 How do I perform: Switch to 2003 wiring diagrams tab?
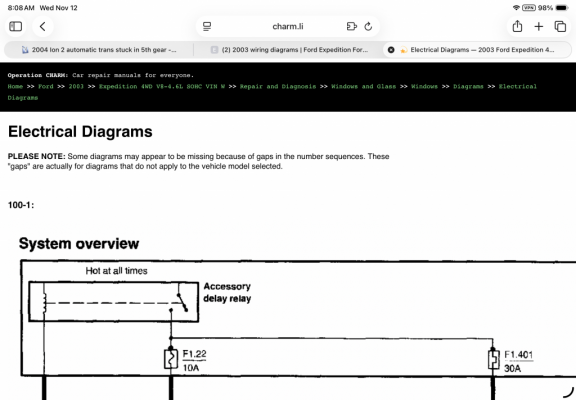click(289, 50)
